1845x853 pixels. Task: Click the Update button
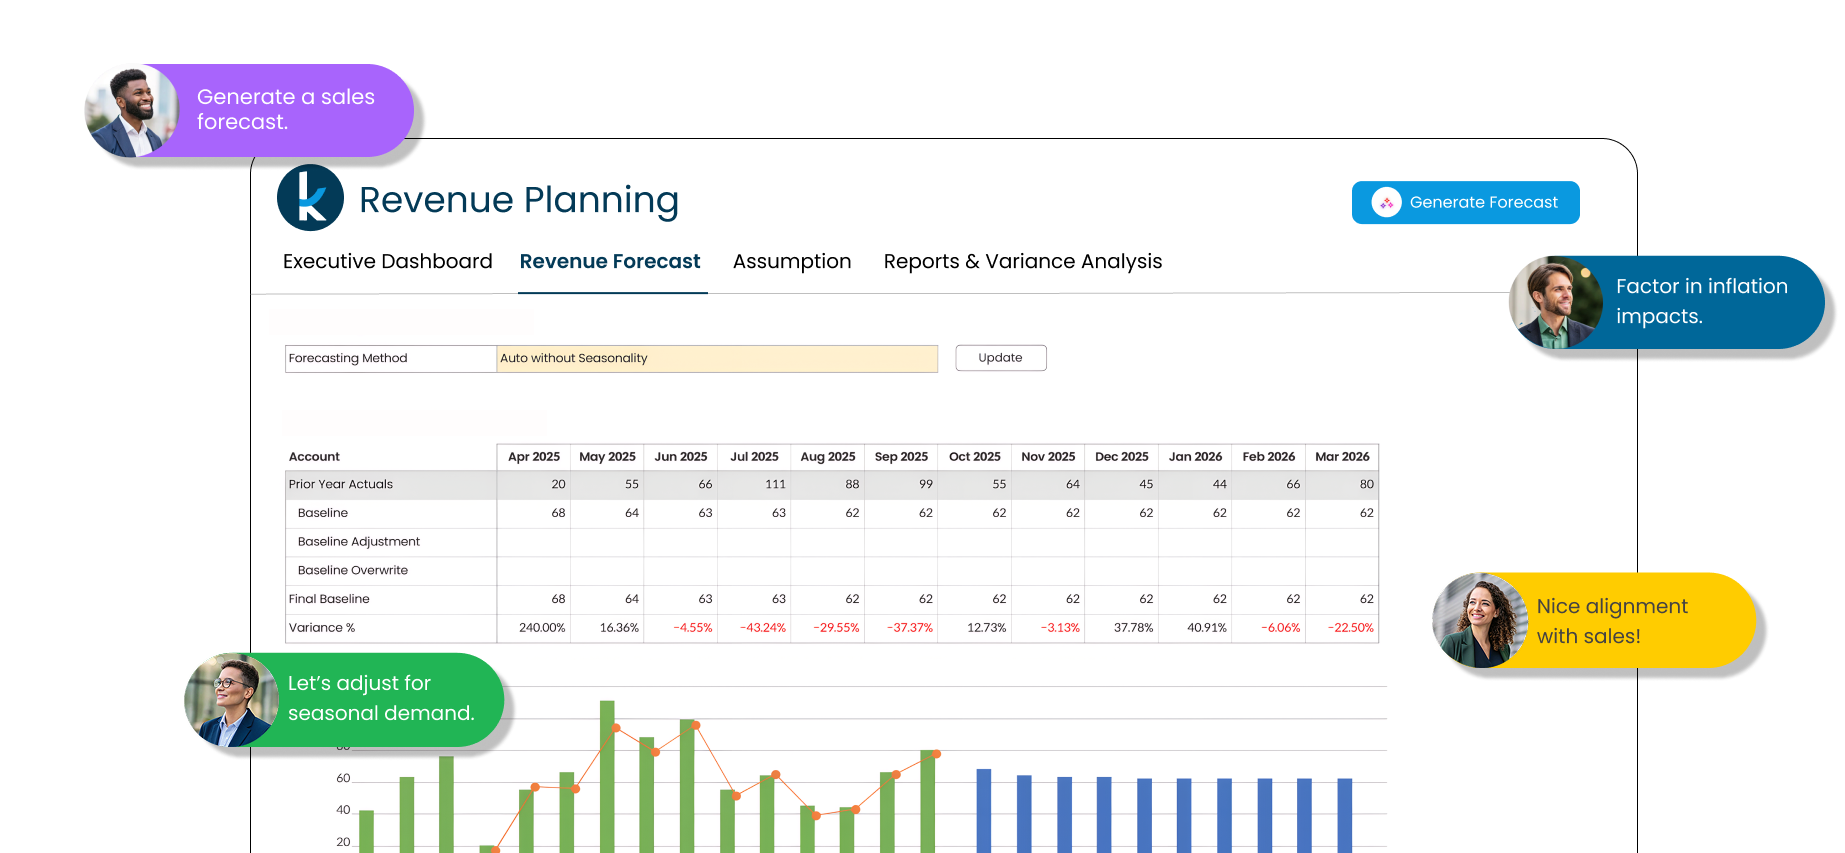(x=1000, y=358)
